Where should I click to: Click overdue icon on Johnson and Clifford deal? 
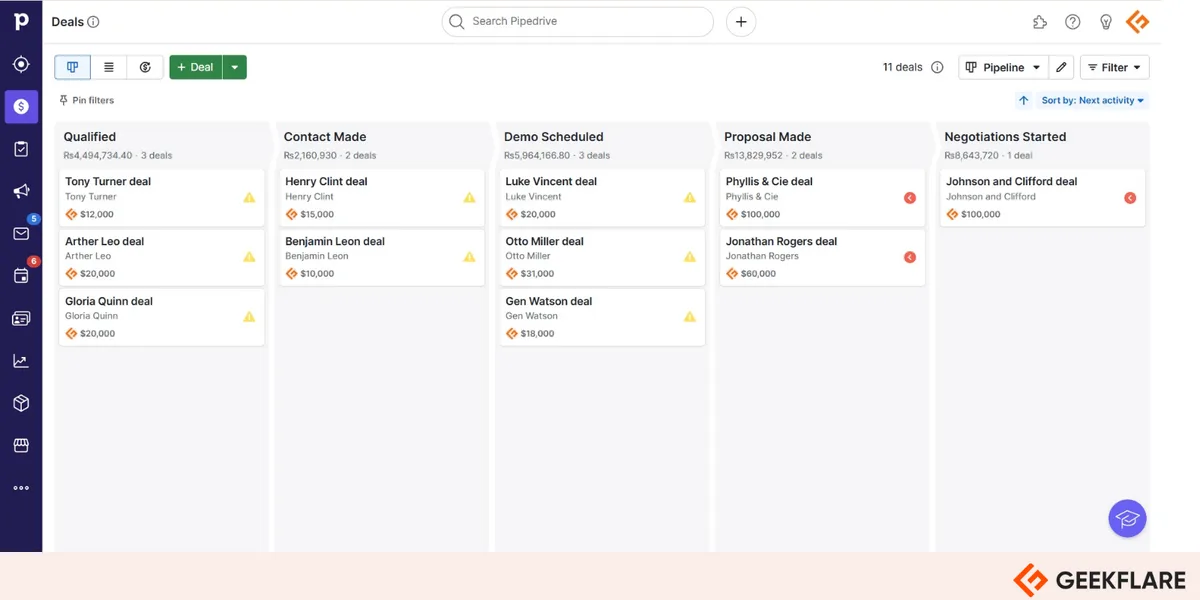[1130, 198]
